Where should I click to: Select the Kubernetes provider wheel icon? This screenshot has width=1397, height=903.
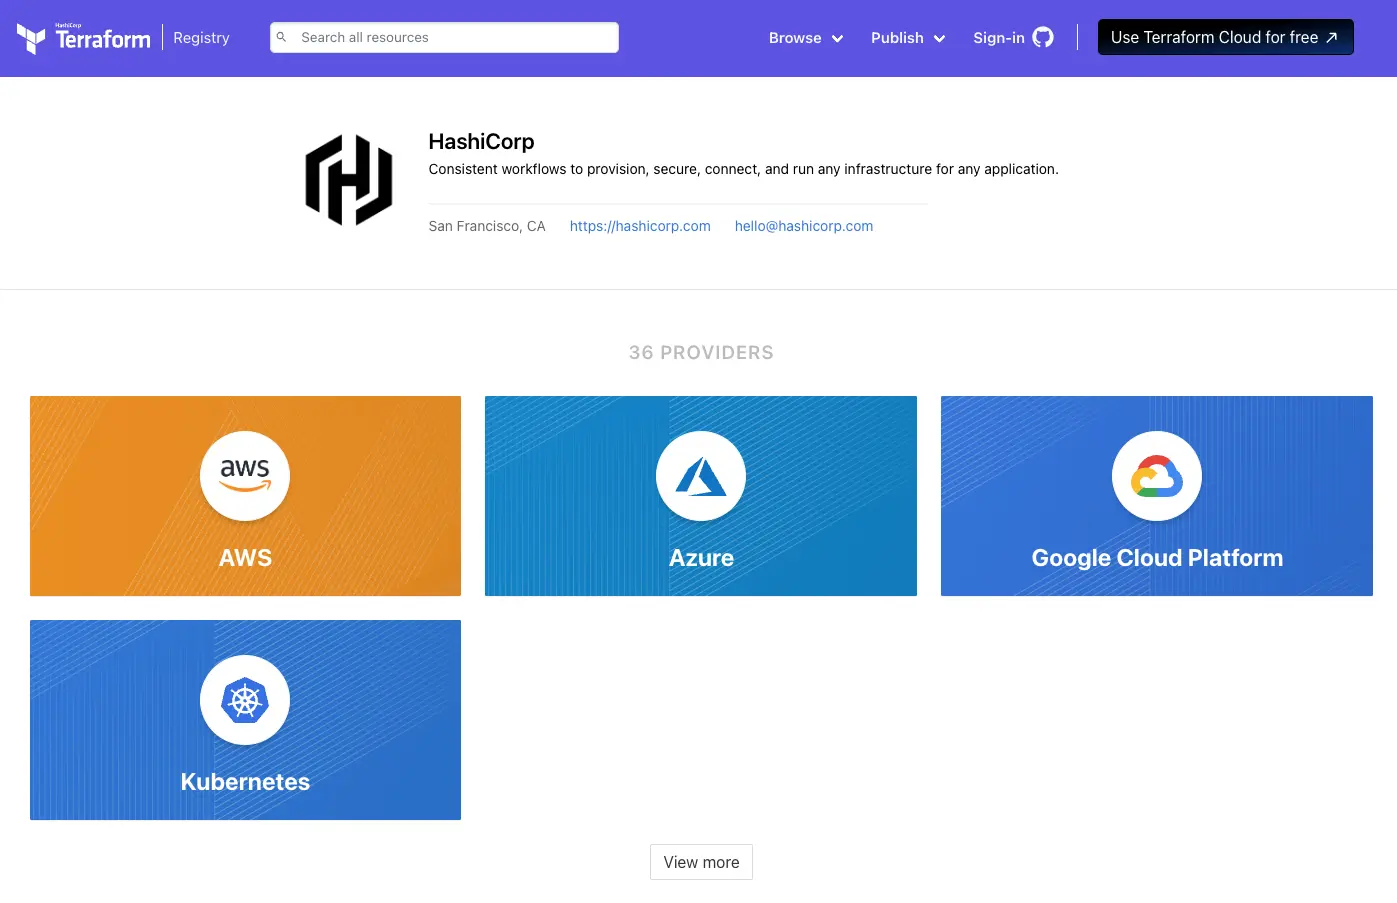[x=245, y=700]
